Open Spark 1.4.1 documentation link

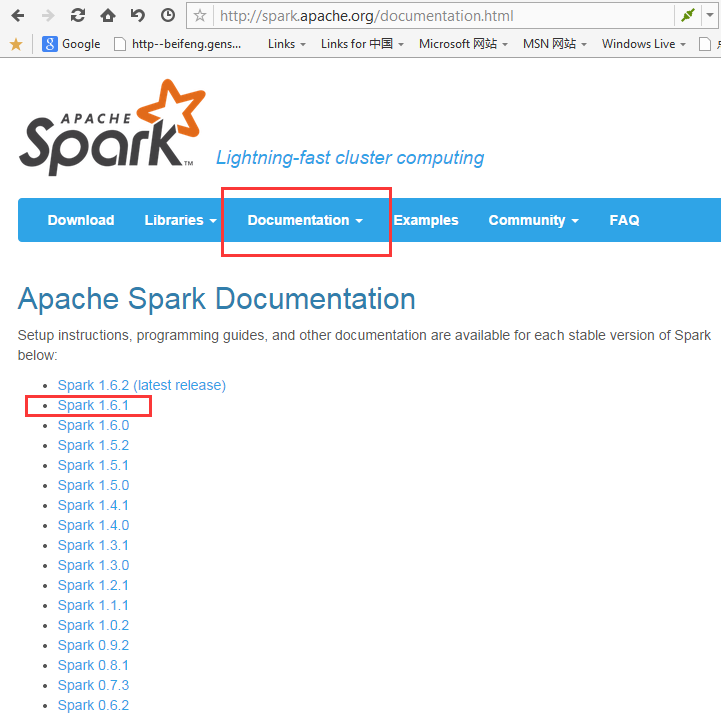tap(93, 505)
